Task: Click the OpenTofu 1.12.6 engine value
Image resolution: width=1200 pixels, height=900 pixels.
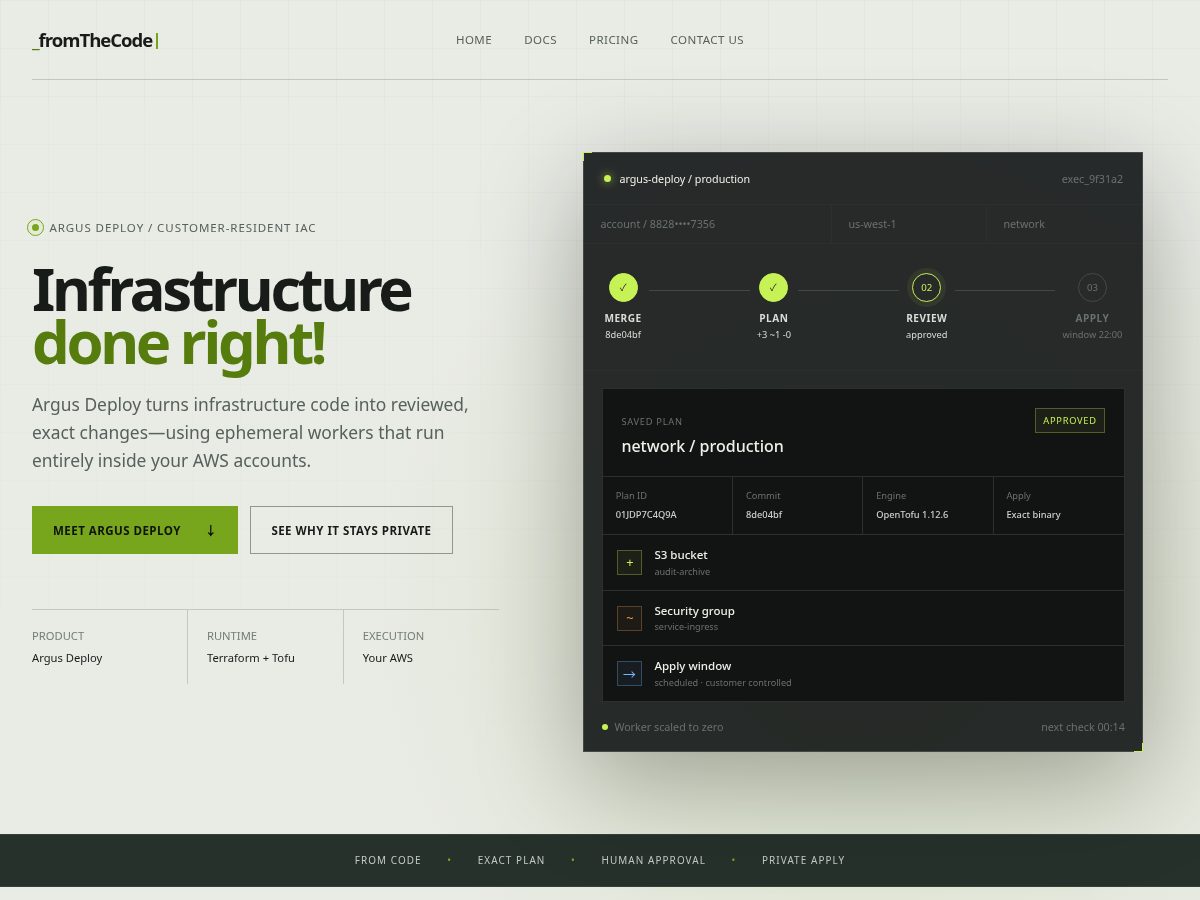Action: (x=912, y=515)
